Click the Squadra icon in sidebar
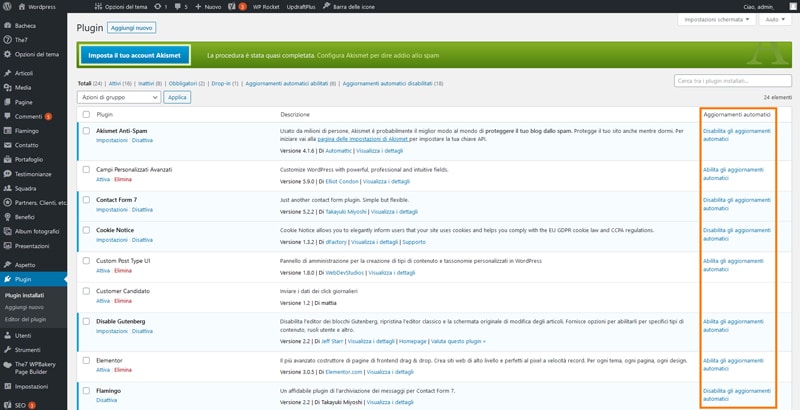 click(7, 188)
